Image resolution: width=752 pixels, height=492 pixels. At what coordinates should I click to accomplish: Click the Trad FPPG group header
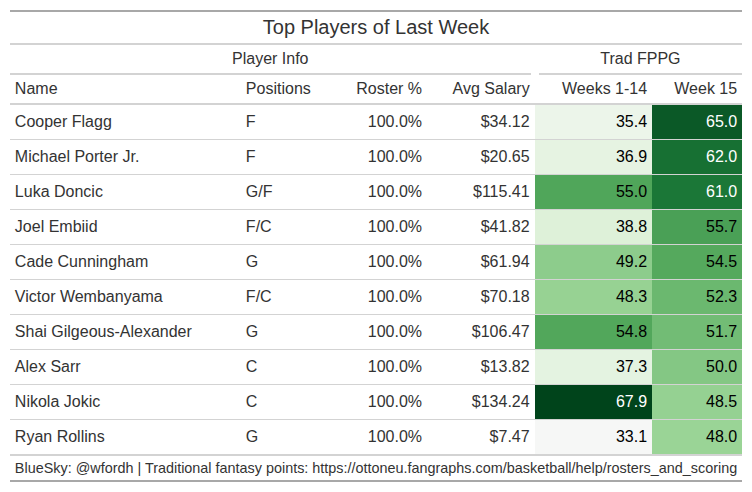pyautogui.click(x=640, y=59)
